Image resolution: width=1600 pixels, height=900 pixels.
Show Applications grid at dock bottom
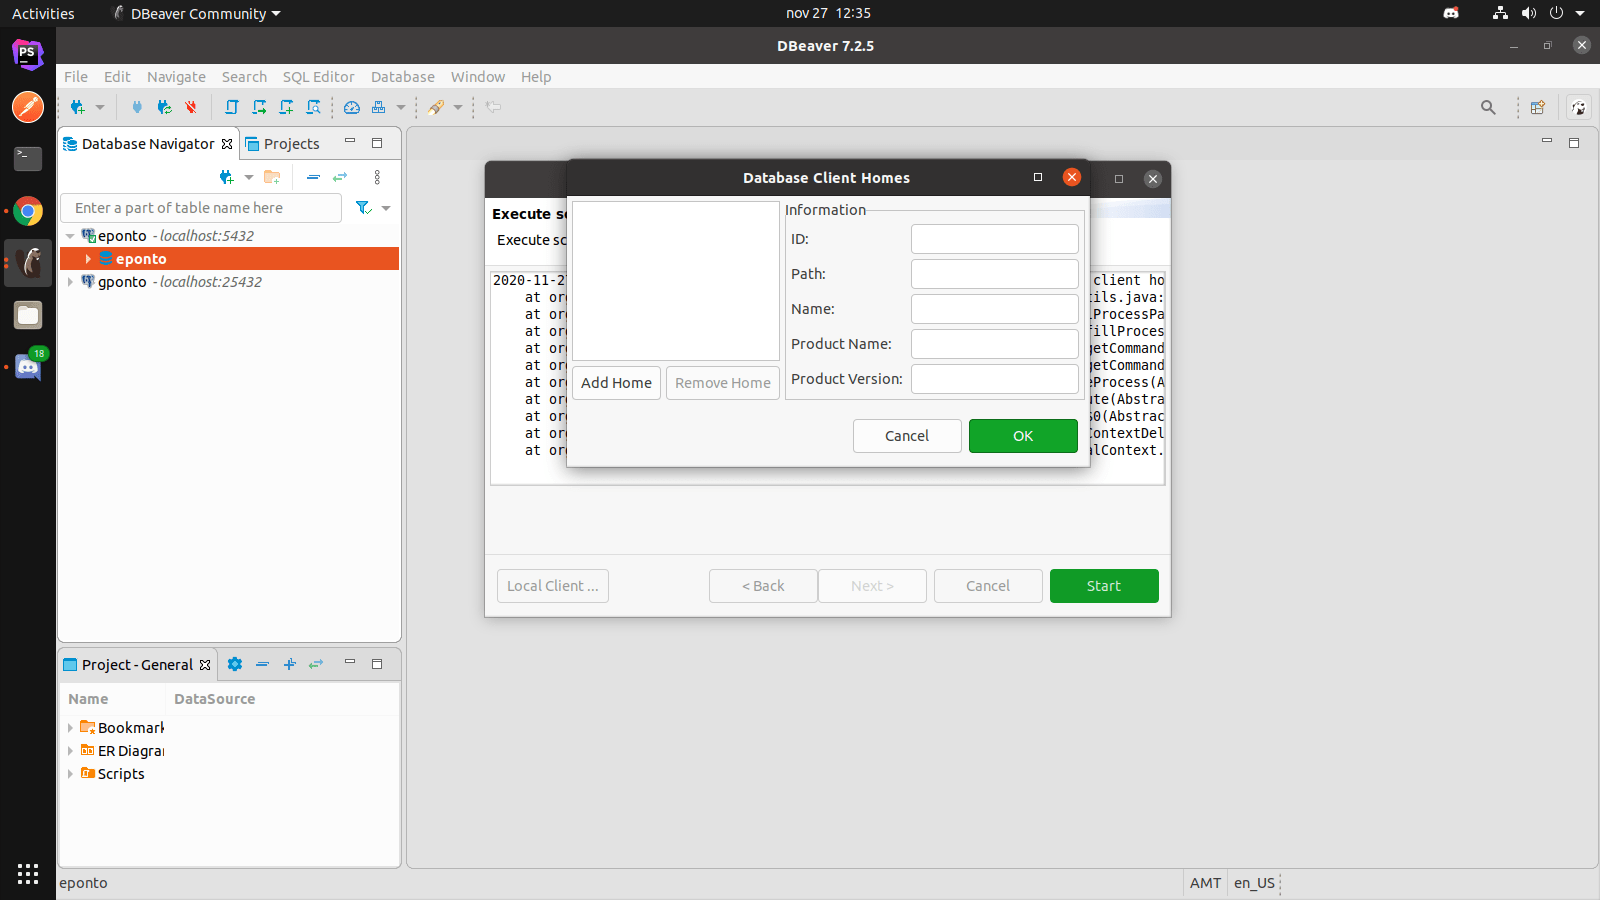tap(28, 874)
